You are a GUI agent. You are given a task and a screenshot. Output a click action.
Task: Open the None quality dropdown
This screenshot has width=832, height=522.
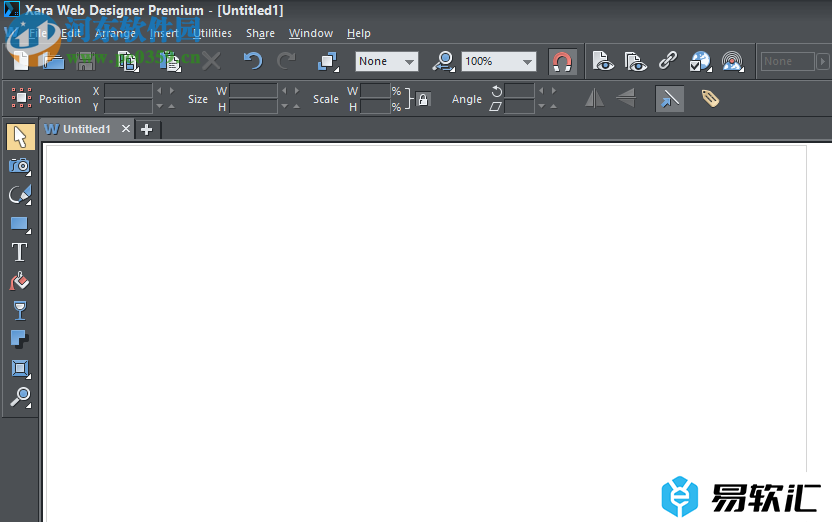(387, 62)
